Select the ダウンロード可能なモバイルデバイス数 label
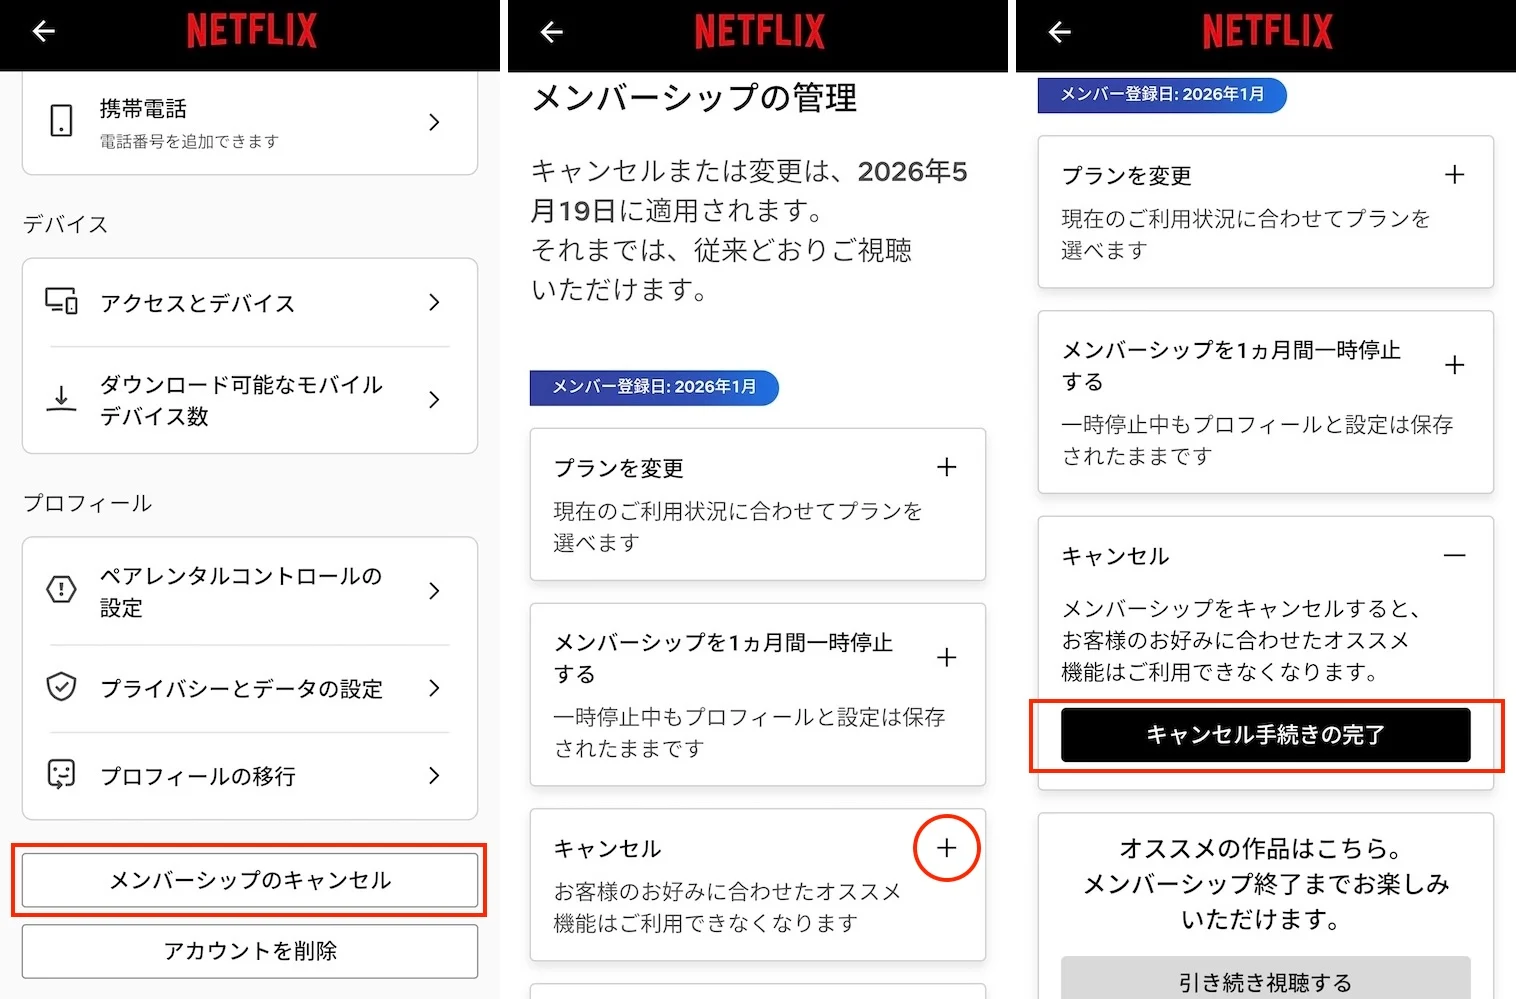This screenshot has width=1519, height=999. coord(240,400)
